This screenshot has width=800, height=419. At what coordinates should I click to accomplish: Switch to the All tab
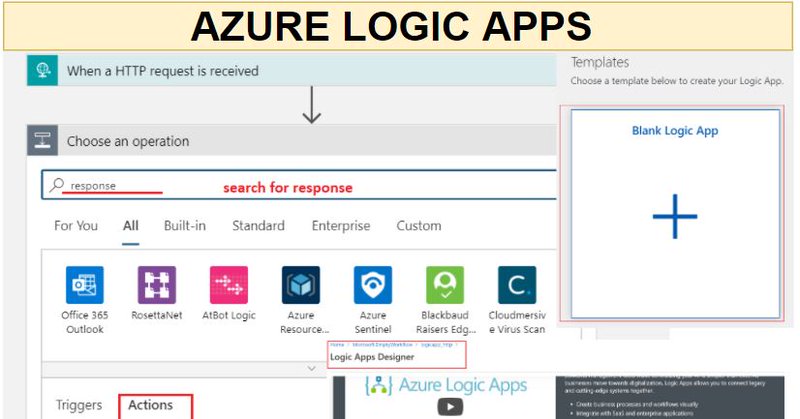tap(131, 226)
